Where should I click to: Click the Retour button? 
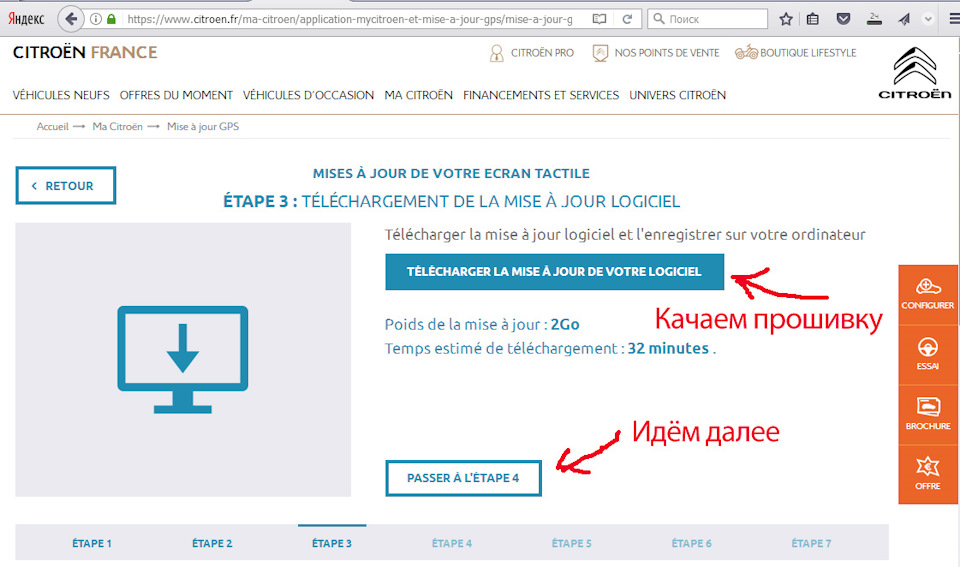pyautogui.click(x=66, y=186)
